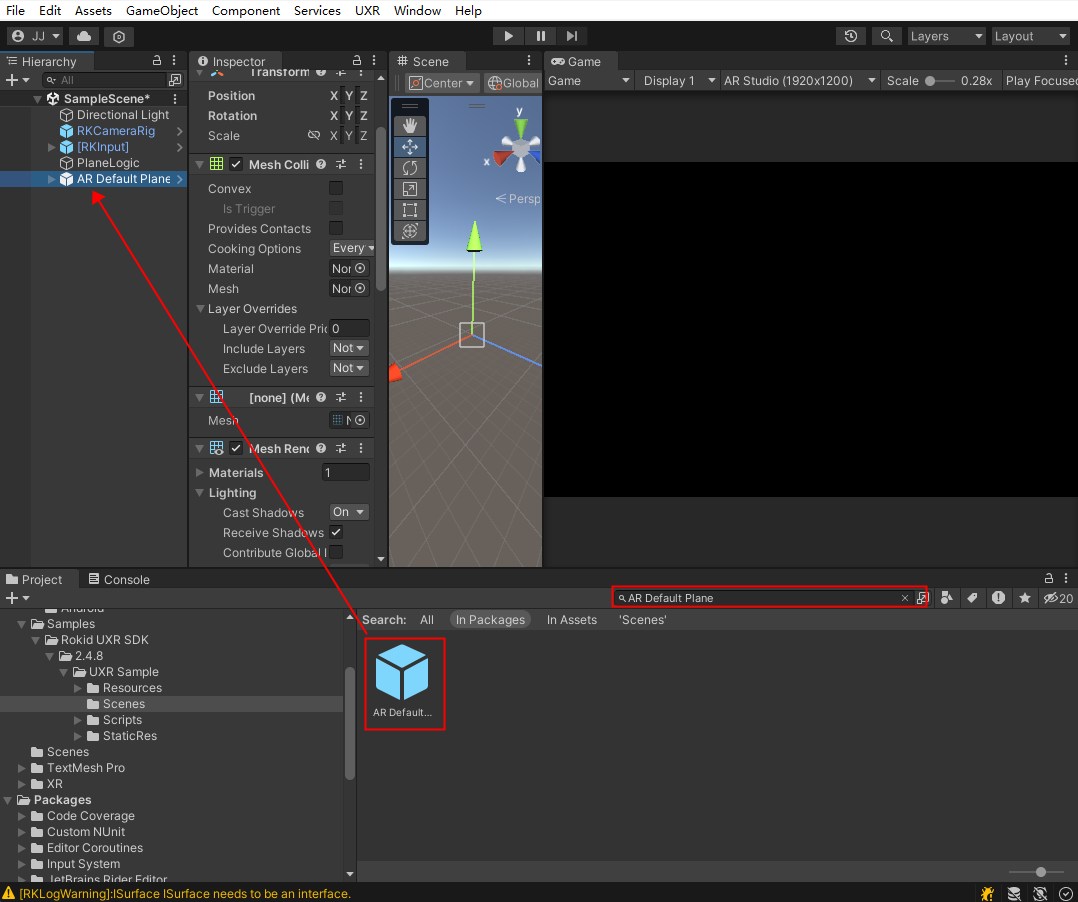This screenshot has height=902, width=1078.
Task: Switch to the Console tab
Action: (x=118, y=579)
